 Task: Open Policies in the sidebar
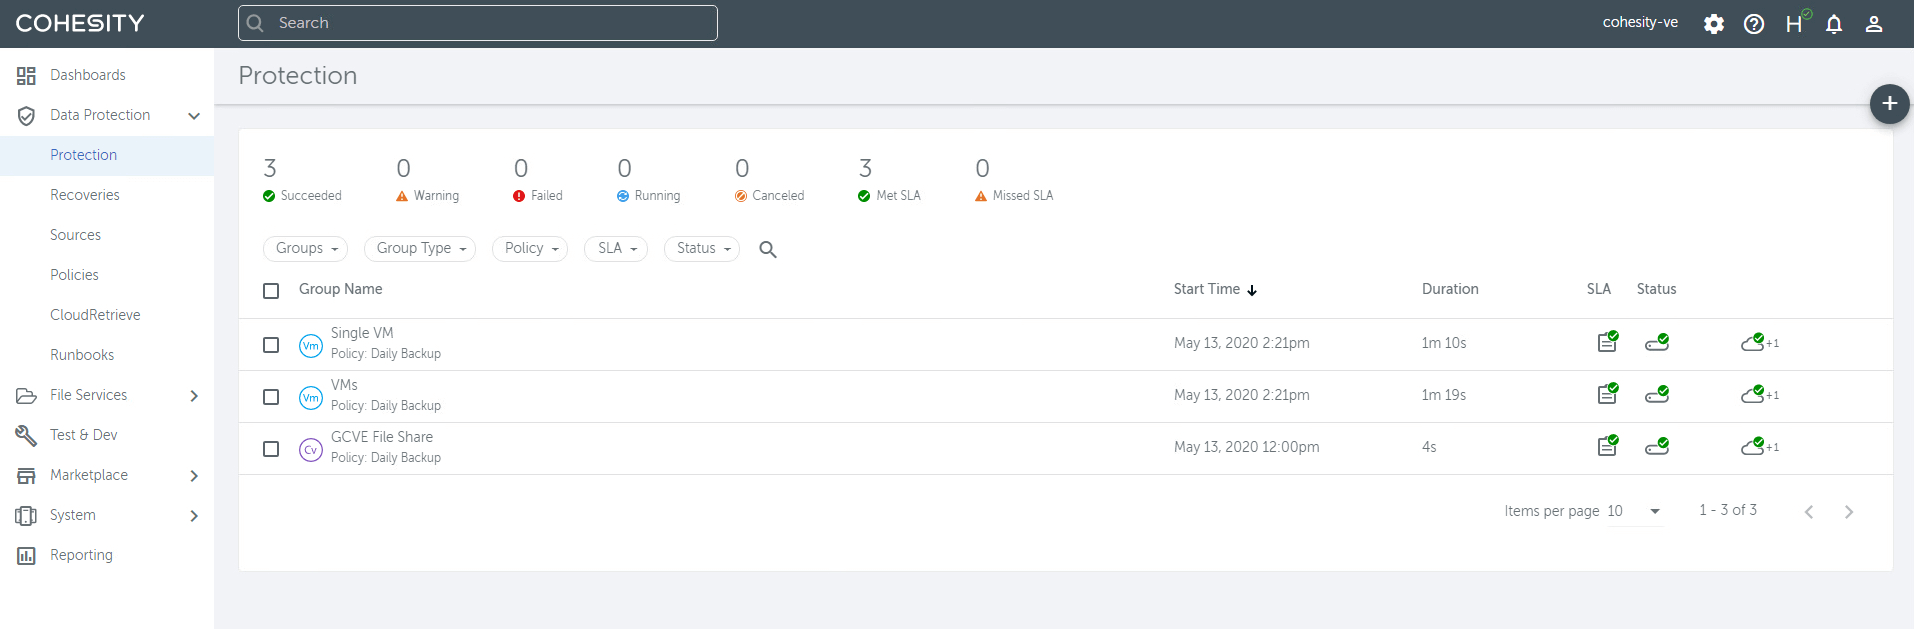click(75, 275)
